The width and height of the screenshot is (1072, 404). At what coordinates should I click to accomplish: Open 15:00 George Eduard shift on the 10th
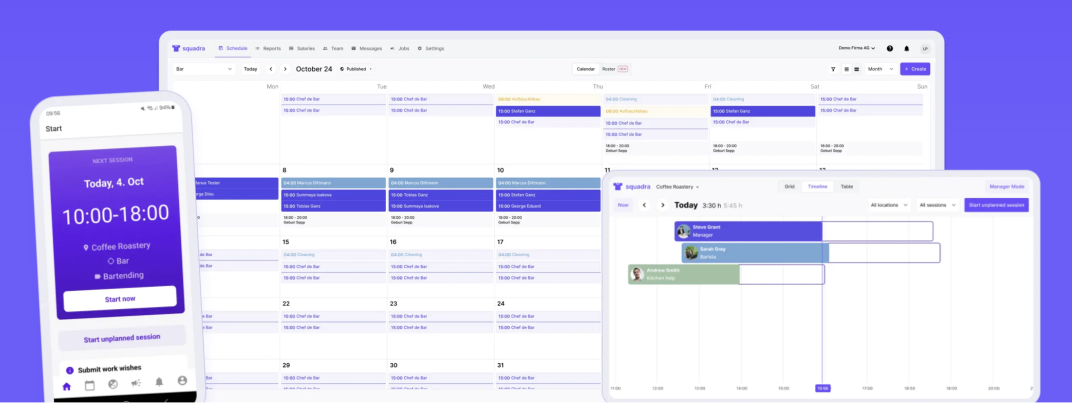tap(548, 206)
